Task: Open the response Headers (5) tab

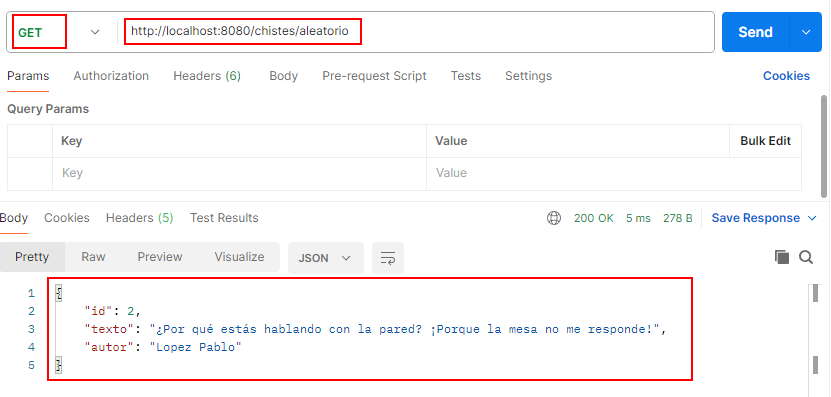Action: click(139, 218)
